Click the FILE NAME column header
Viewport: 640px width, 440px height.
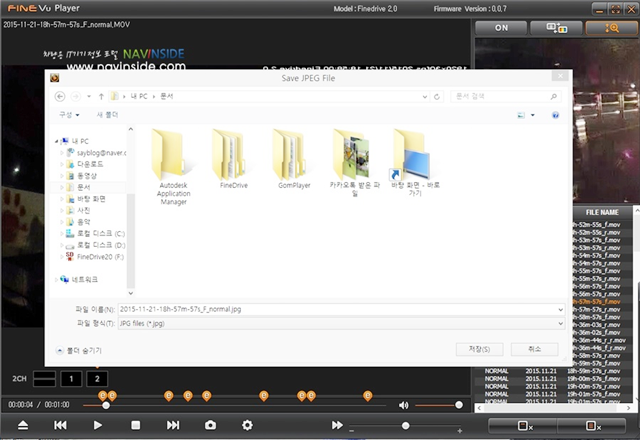click(x=602, y=213)
